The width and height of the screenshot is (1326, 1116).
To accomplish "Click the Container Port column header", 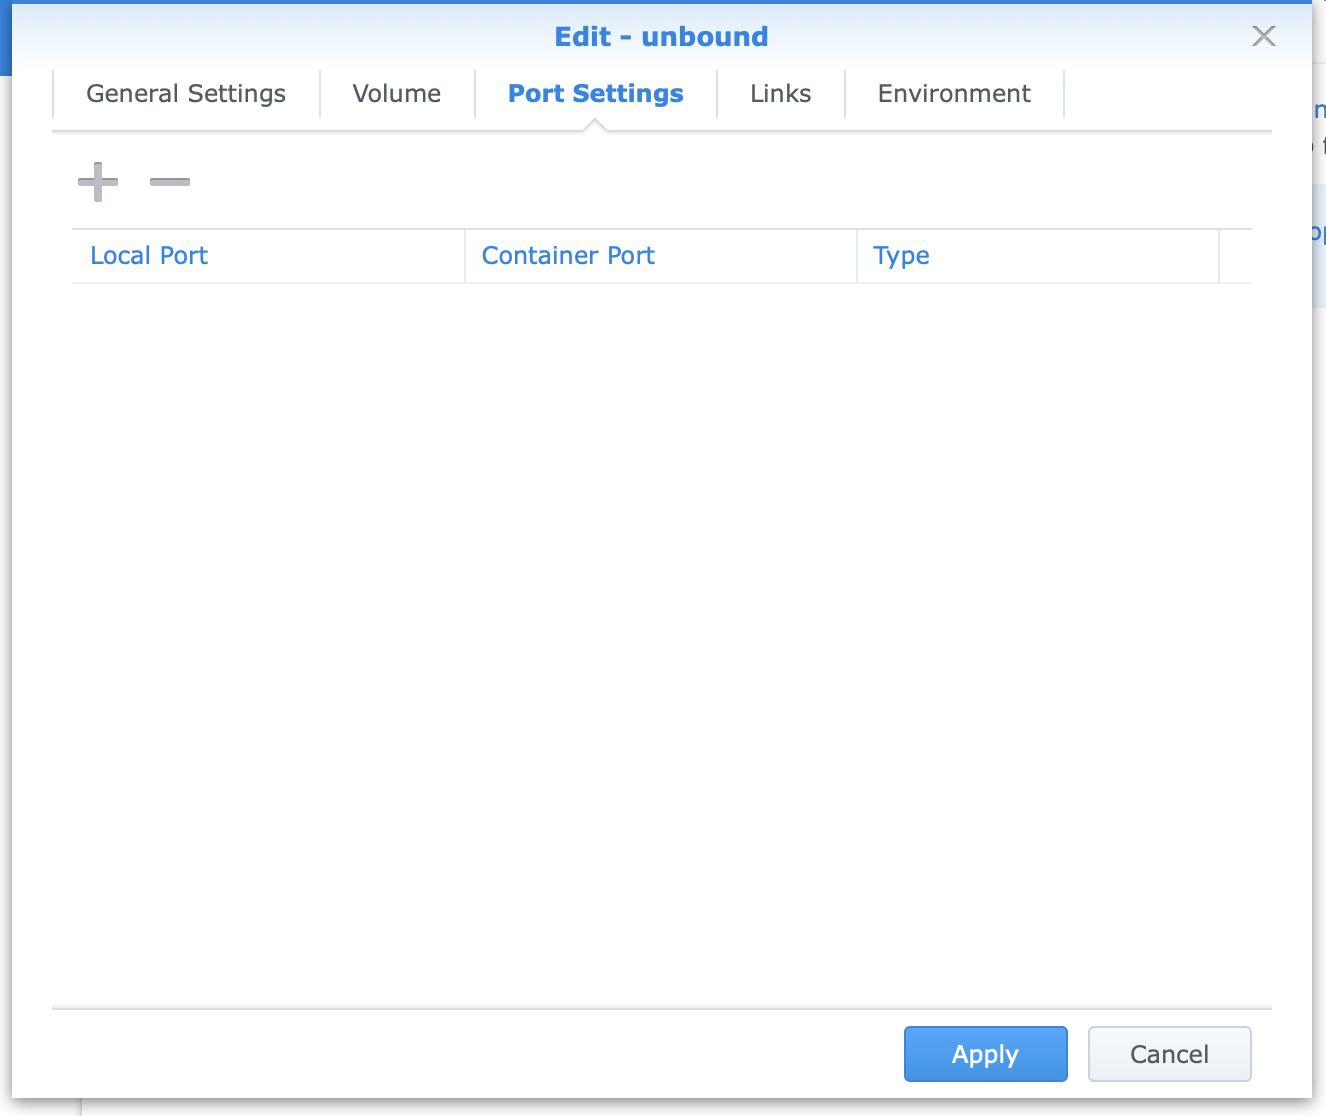I will click(x=568, y=256).
